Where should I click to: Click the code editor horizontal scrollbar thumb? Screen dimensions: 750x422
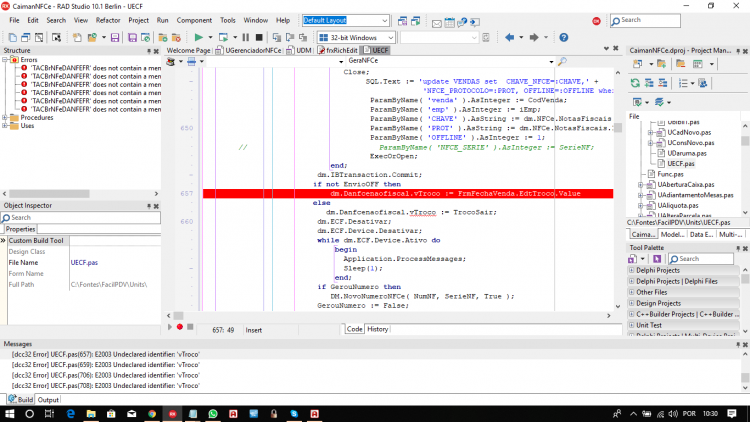tap(178, 316)
